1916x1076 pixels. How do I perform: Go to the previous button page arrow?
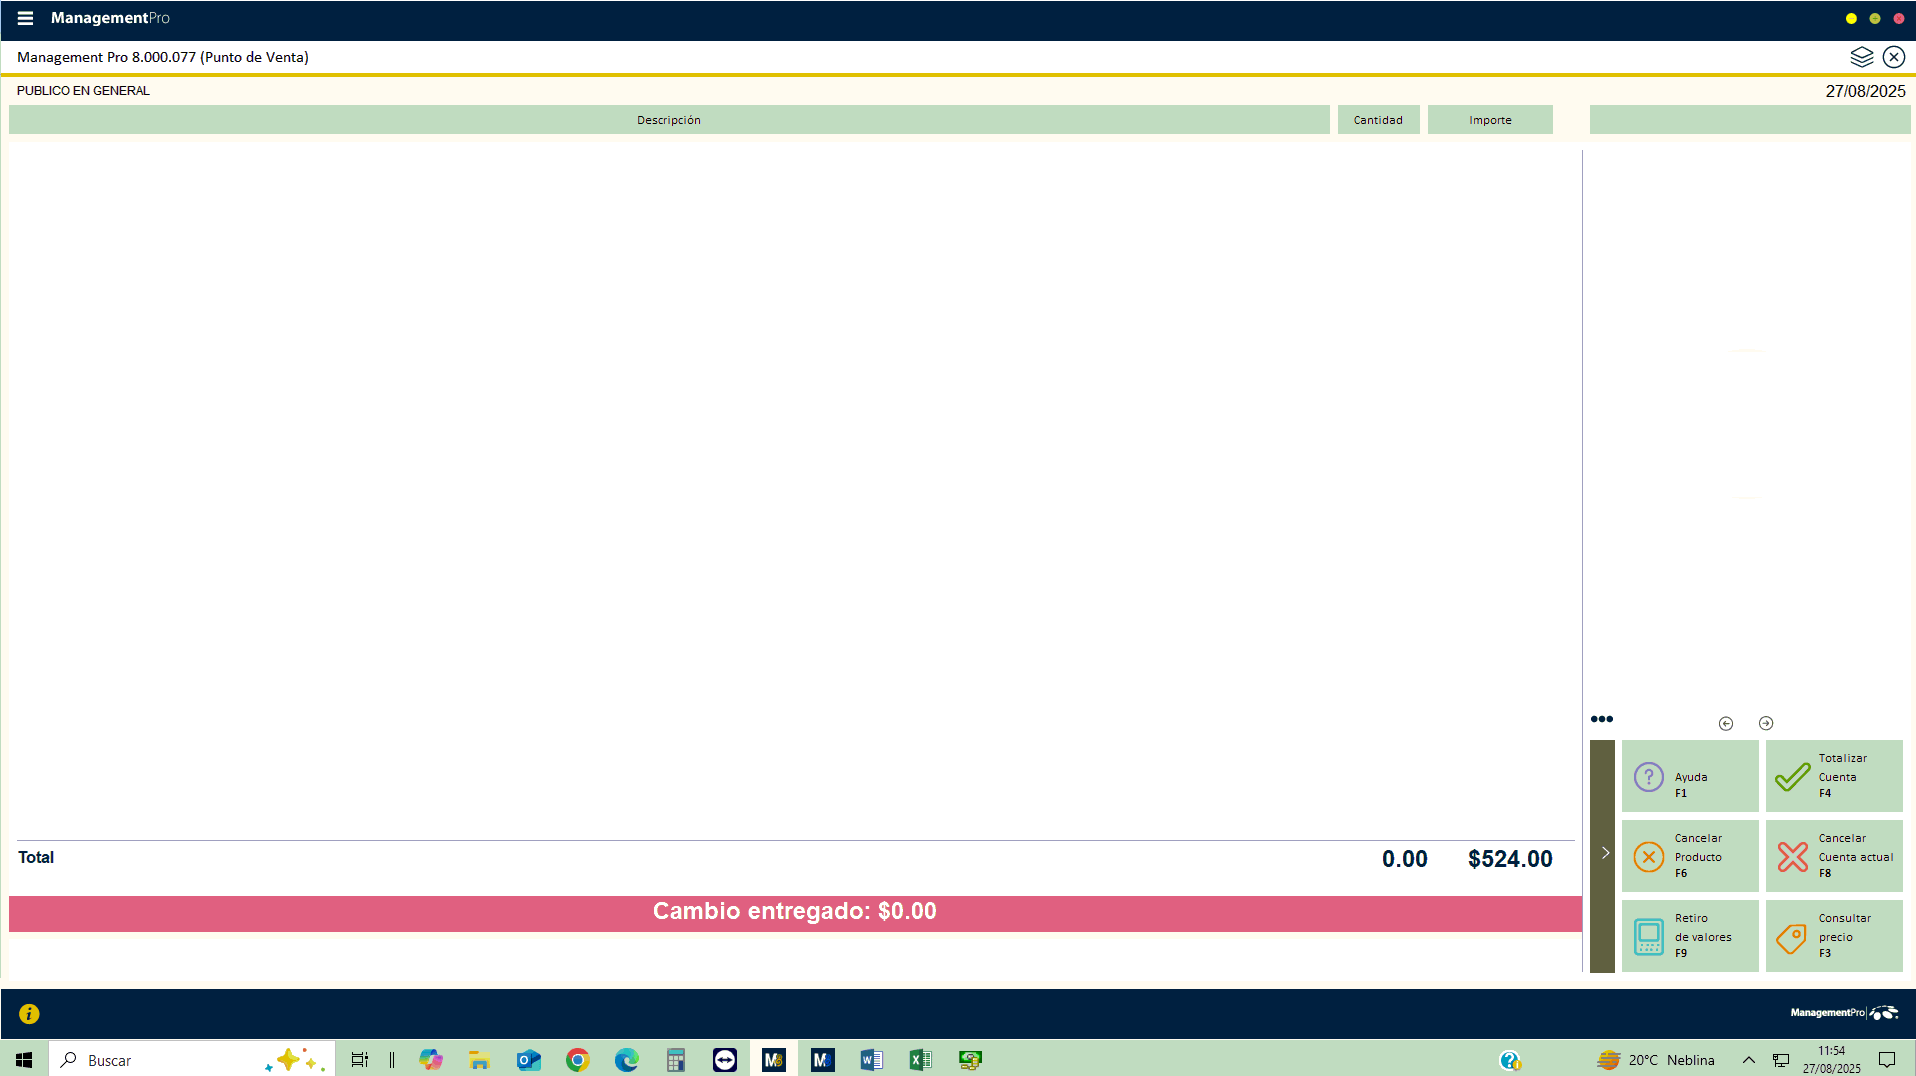pyautogui.click(x=1725, y=723)
